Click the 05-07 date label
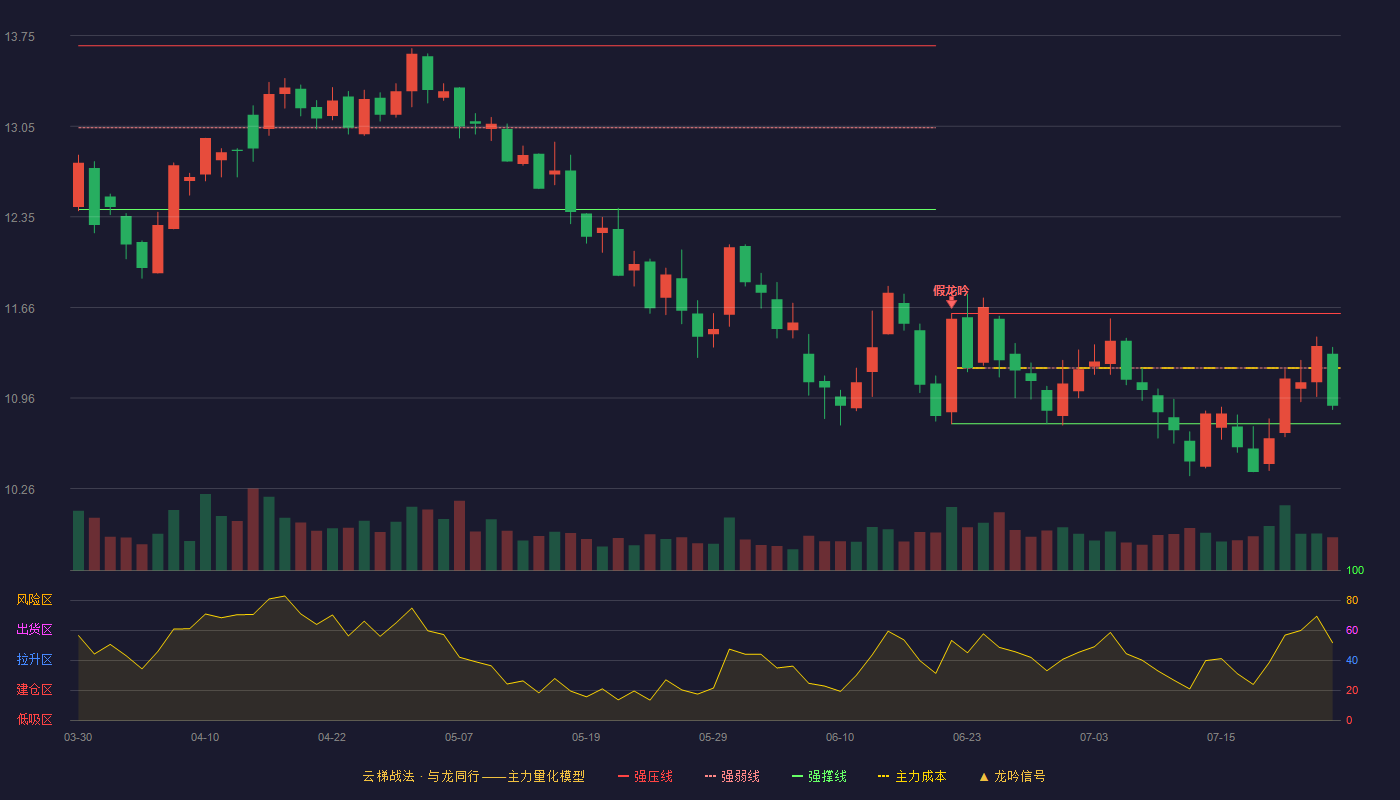This screenshot has width=1400, height=800. point(459,737)
